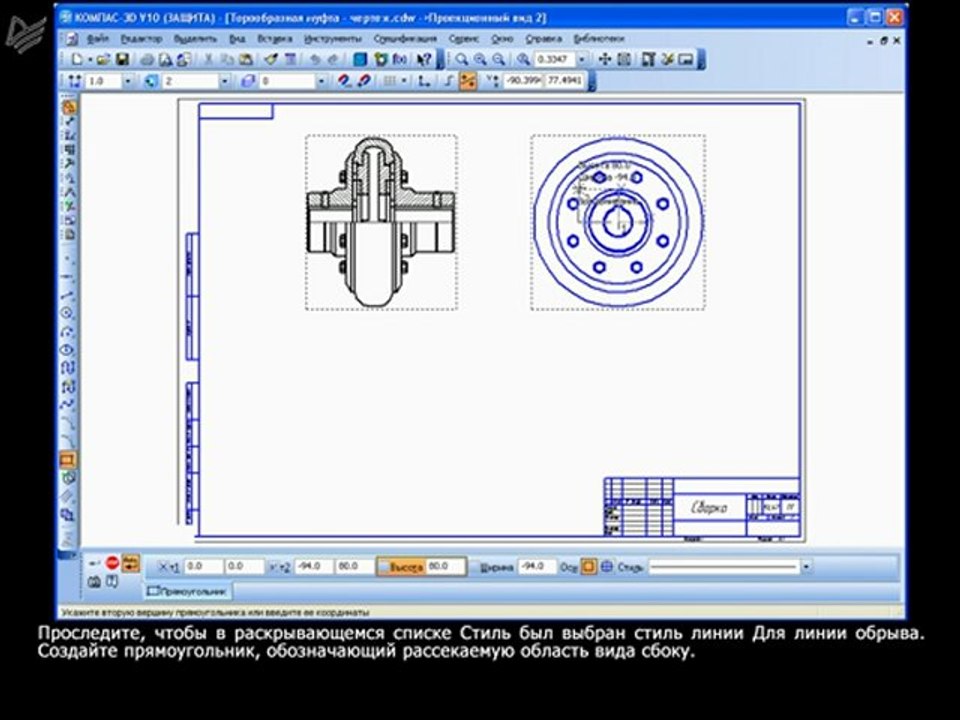Open print preview
Image resolution: width=960 pixels, height=720 pixels.
[165, 59]
